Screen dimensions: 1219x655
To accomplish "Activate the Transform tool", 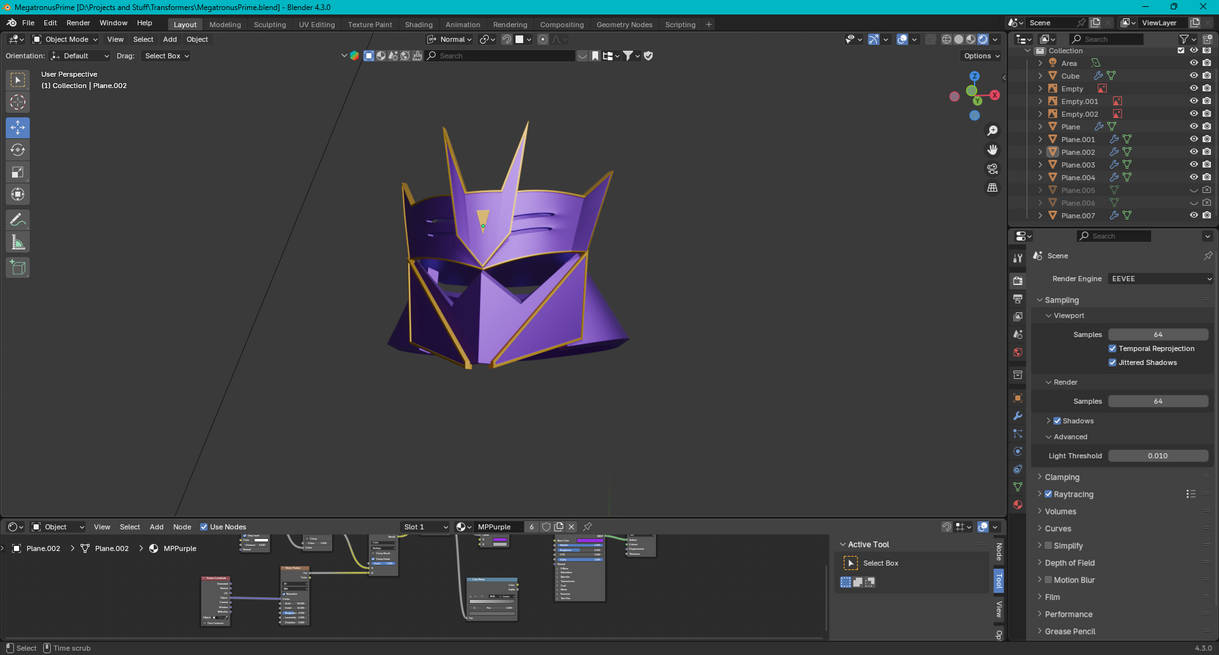I will 18,194.
